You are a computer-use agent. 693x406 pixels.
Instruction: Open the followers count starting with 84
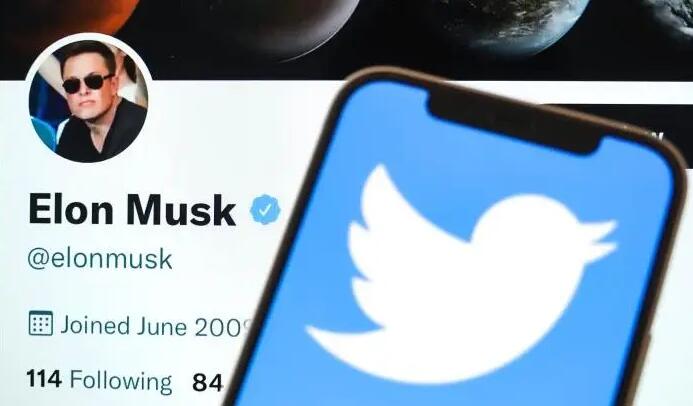[x=207, y=383]
